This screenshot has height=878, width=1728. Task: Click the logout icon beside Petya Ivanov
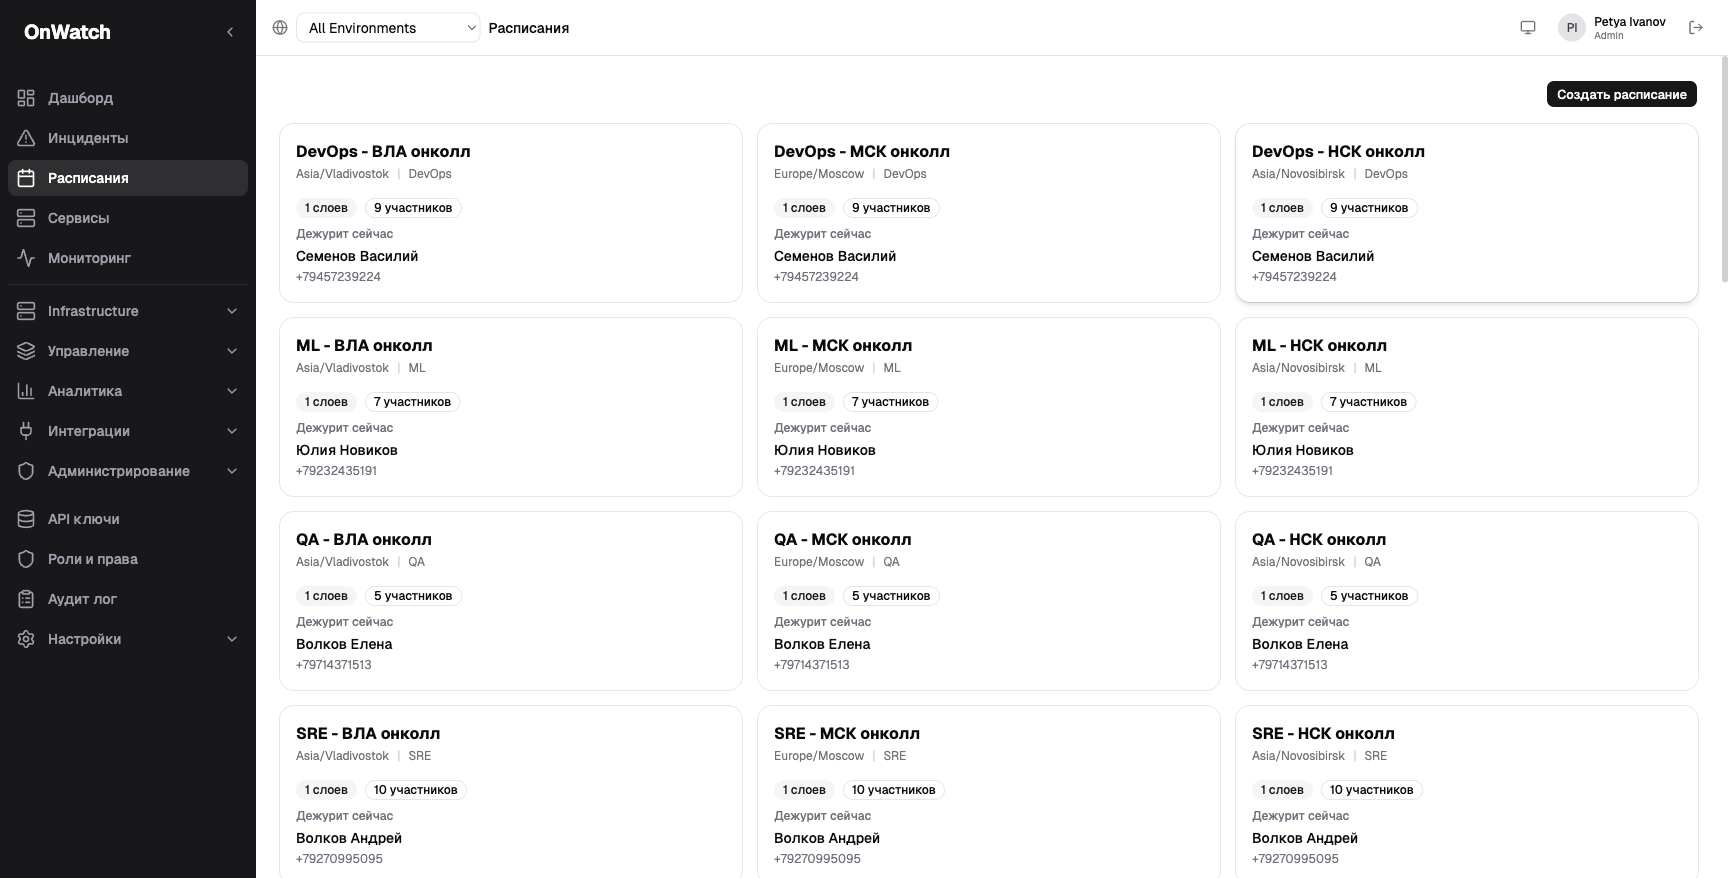(1696, 28)
